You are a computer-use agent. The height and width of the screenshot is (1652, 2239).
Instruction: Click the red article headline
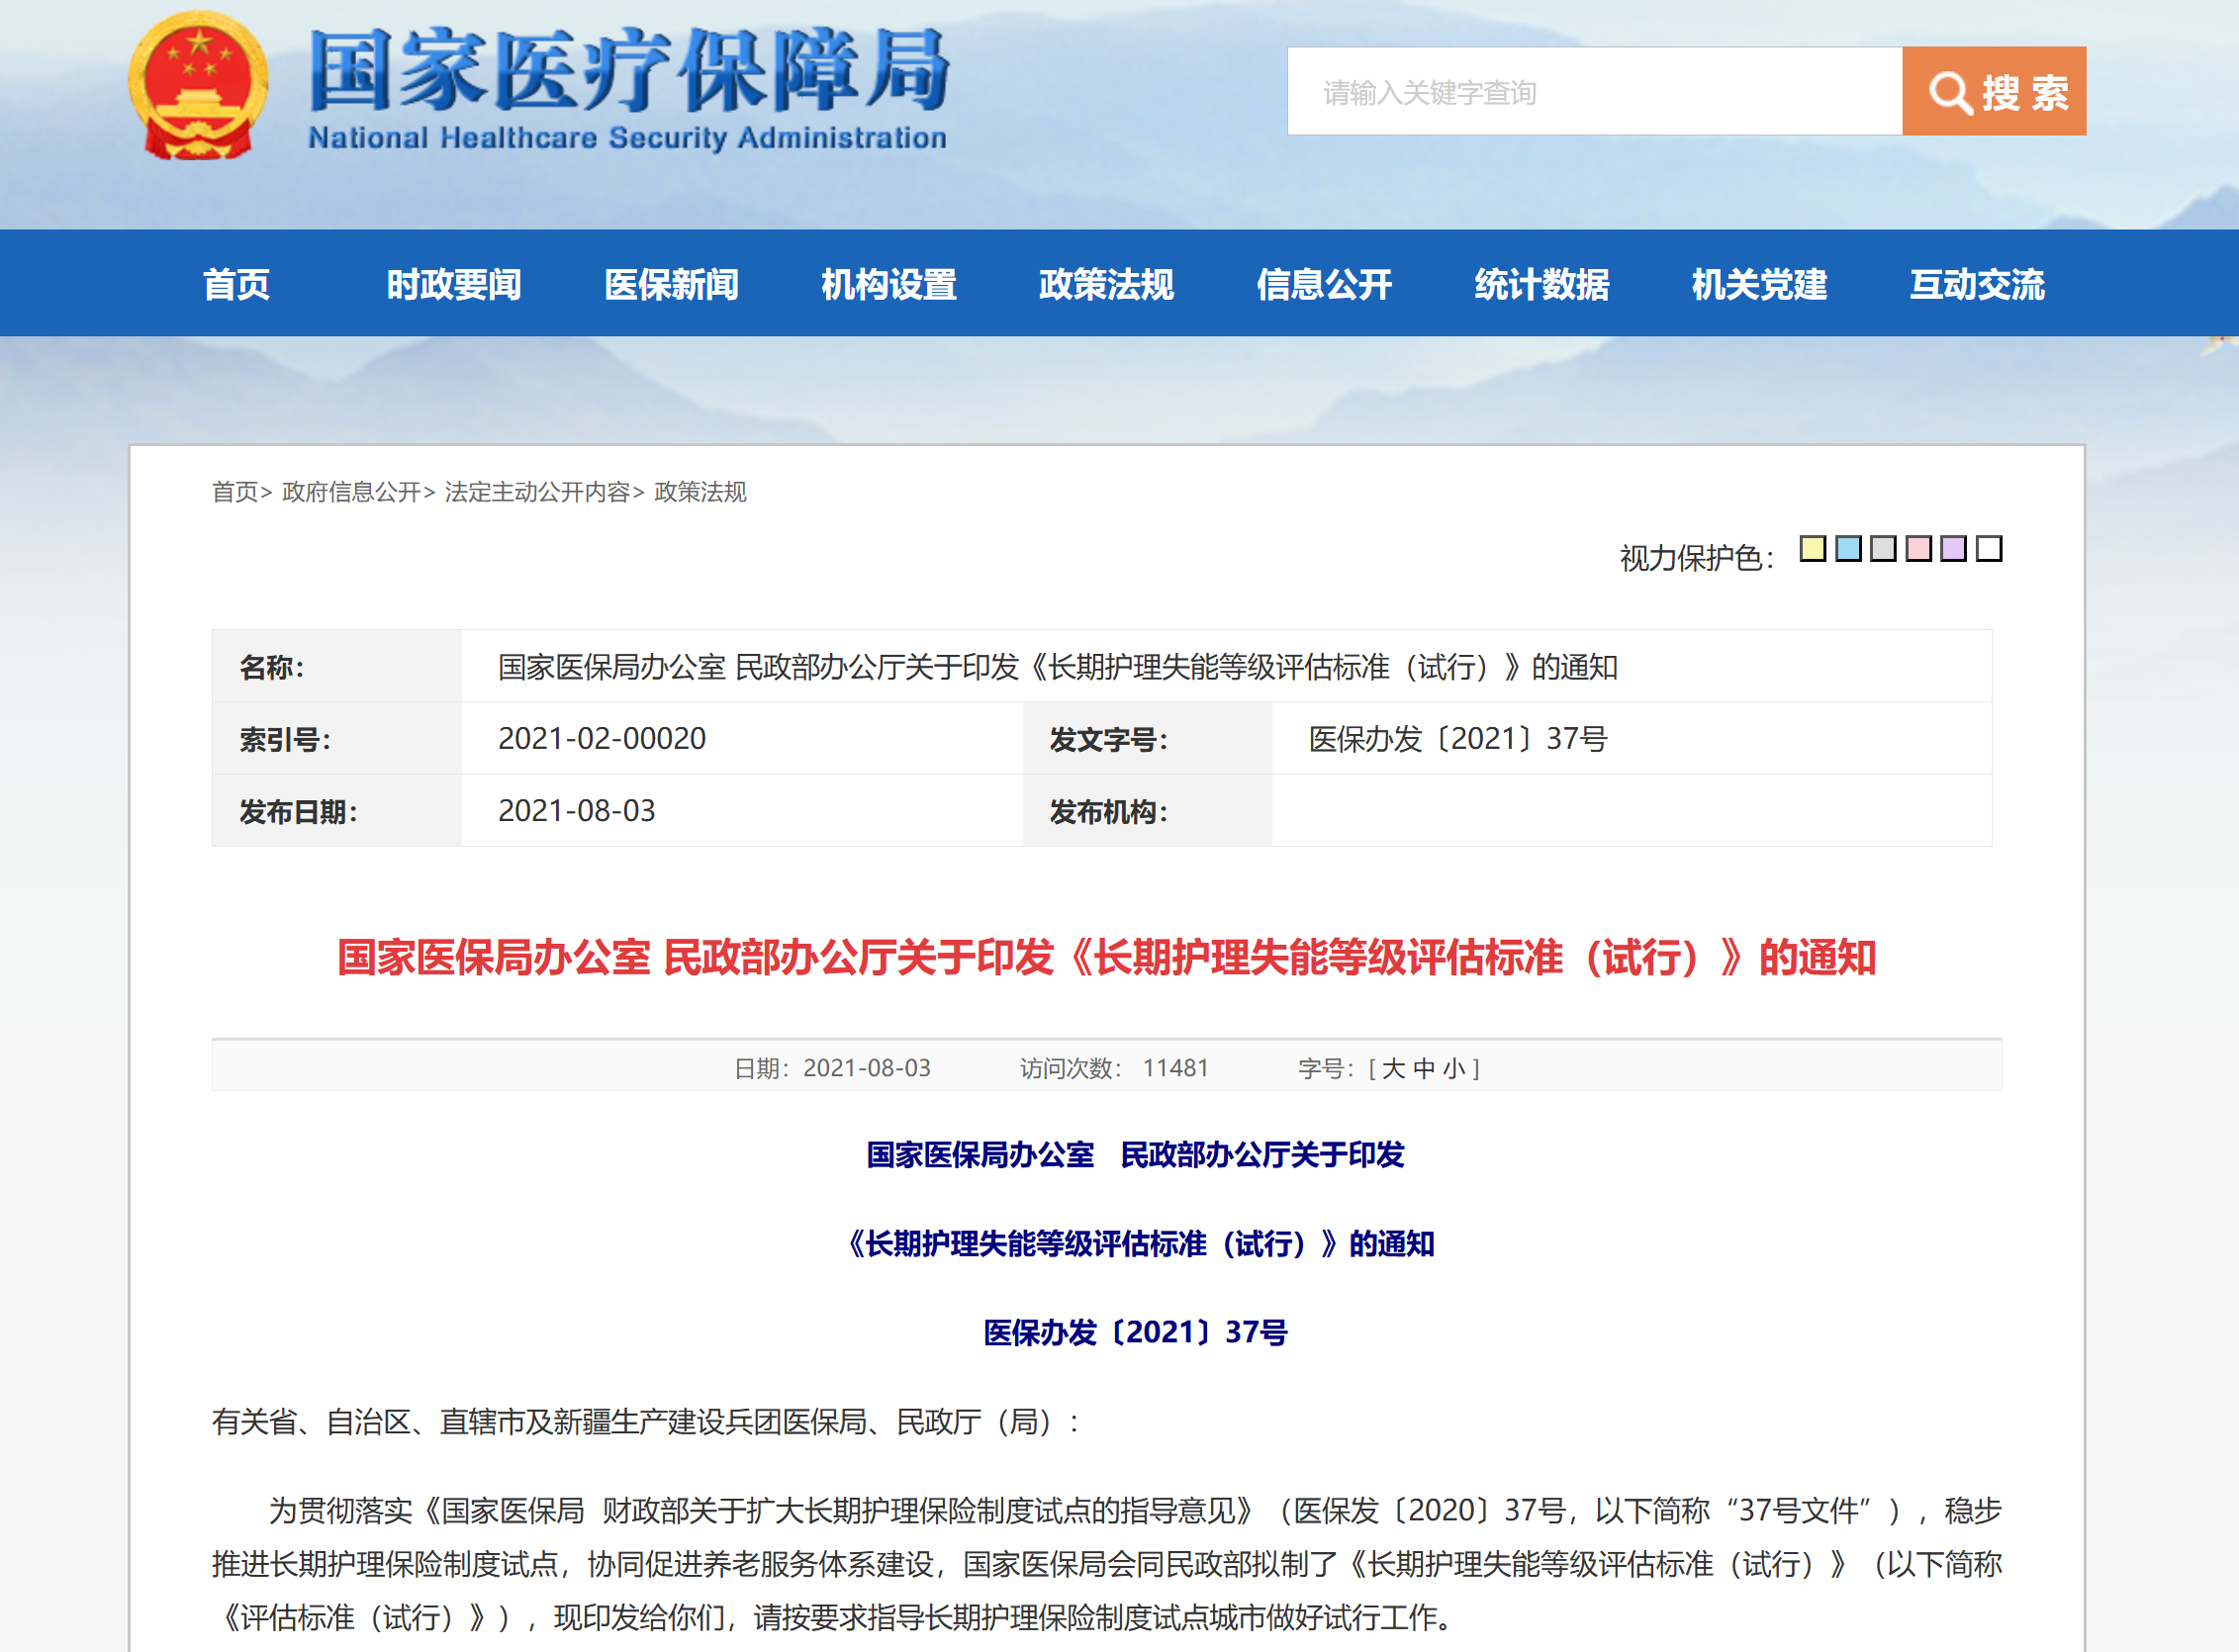(x=1106, y=957)
